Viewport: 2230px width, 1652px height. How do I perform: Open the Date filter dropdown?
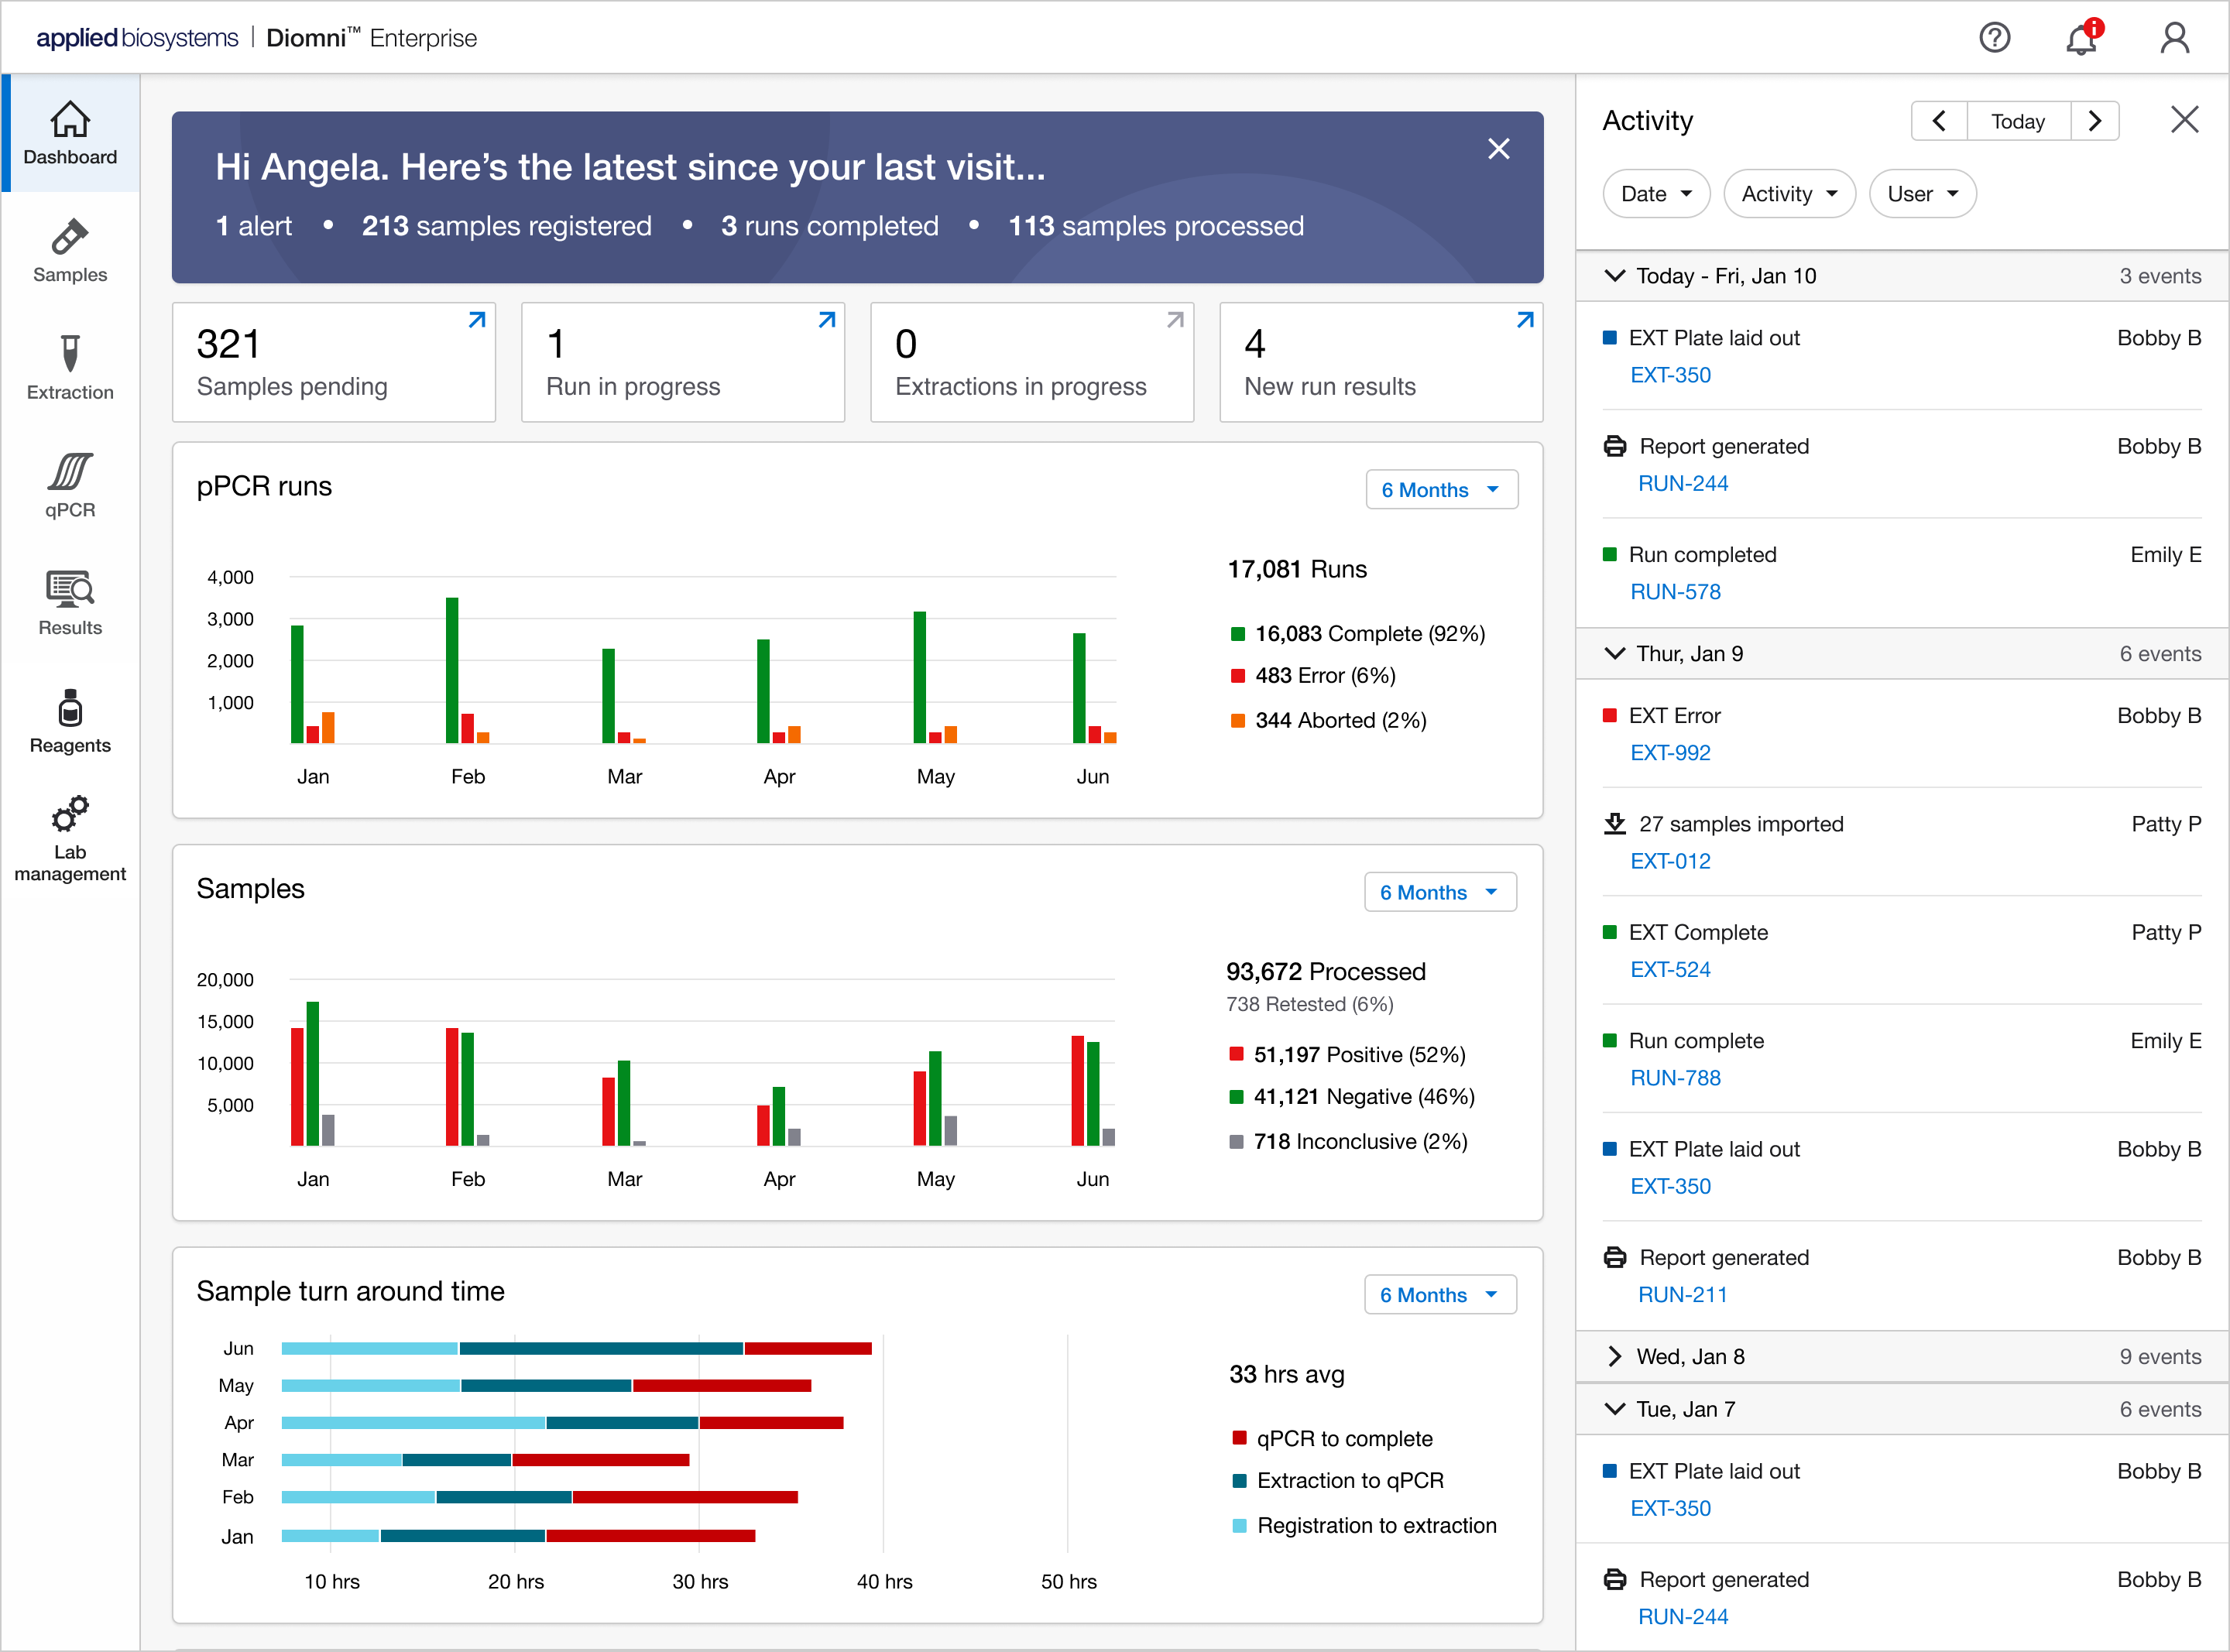click(x=1656, y=194)
